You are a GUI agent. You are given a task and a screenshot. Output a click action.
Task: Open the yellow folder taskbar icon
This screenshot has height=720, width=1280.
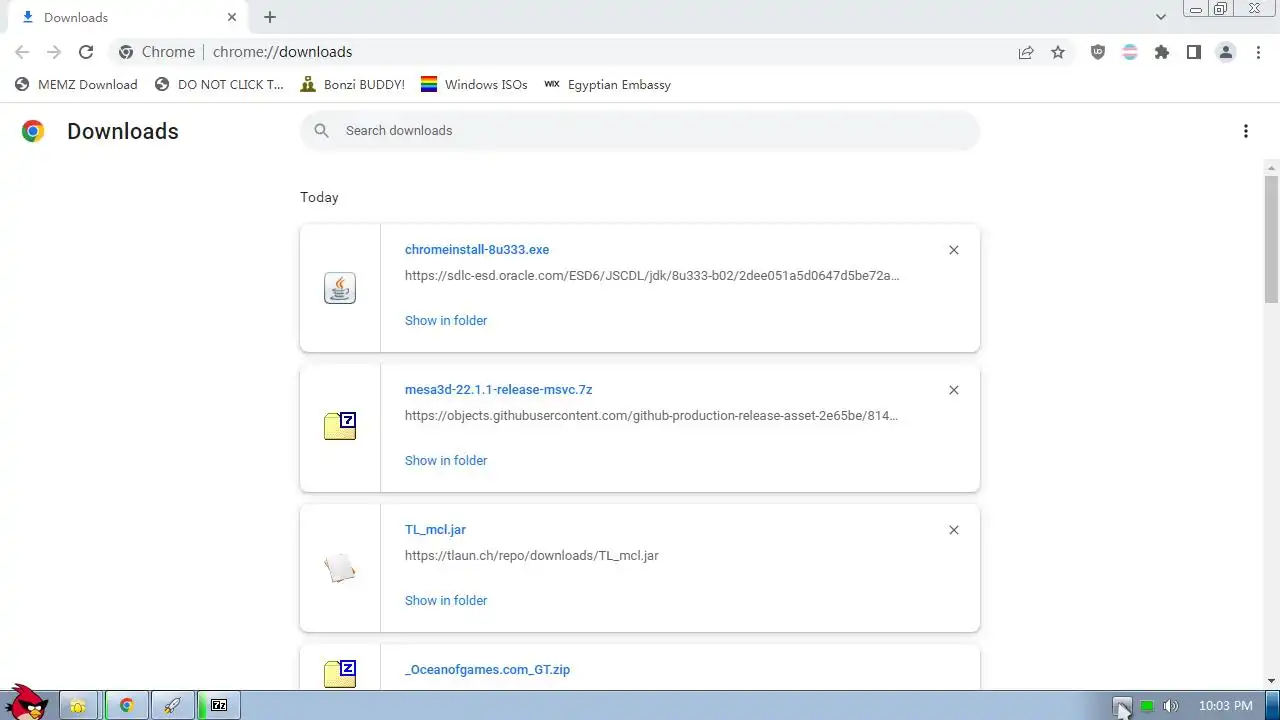pos(78,706)
